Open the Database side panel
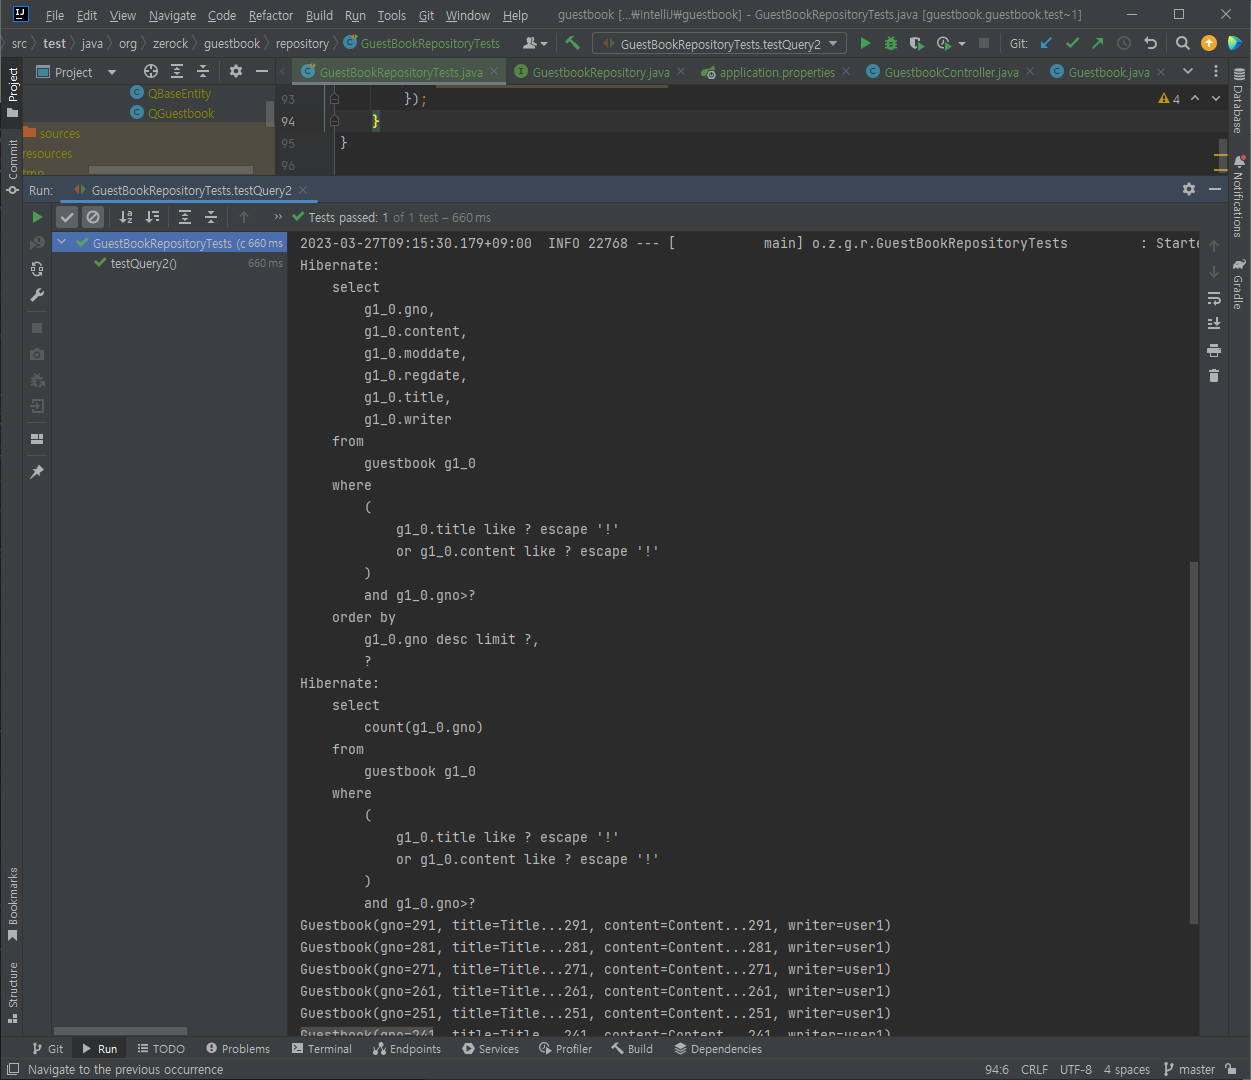Viewport: 1251px width, 1080px height. [1238, 102]
